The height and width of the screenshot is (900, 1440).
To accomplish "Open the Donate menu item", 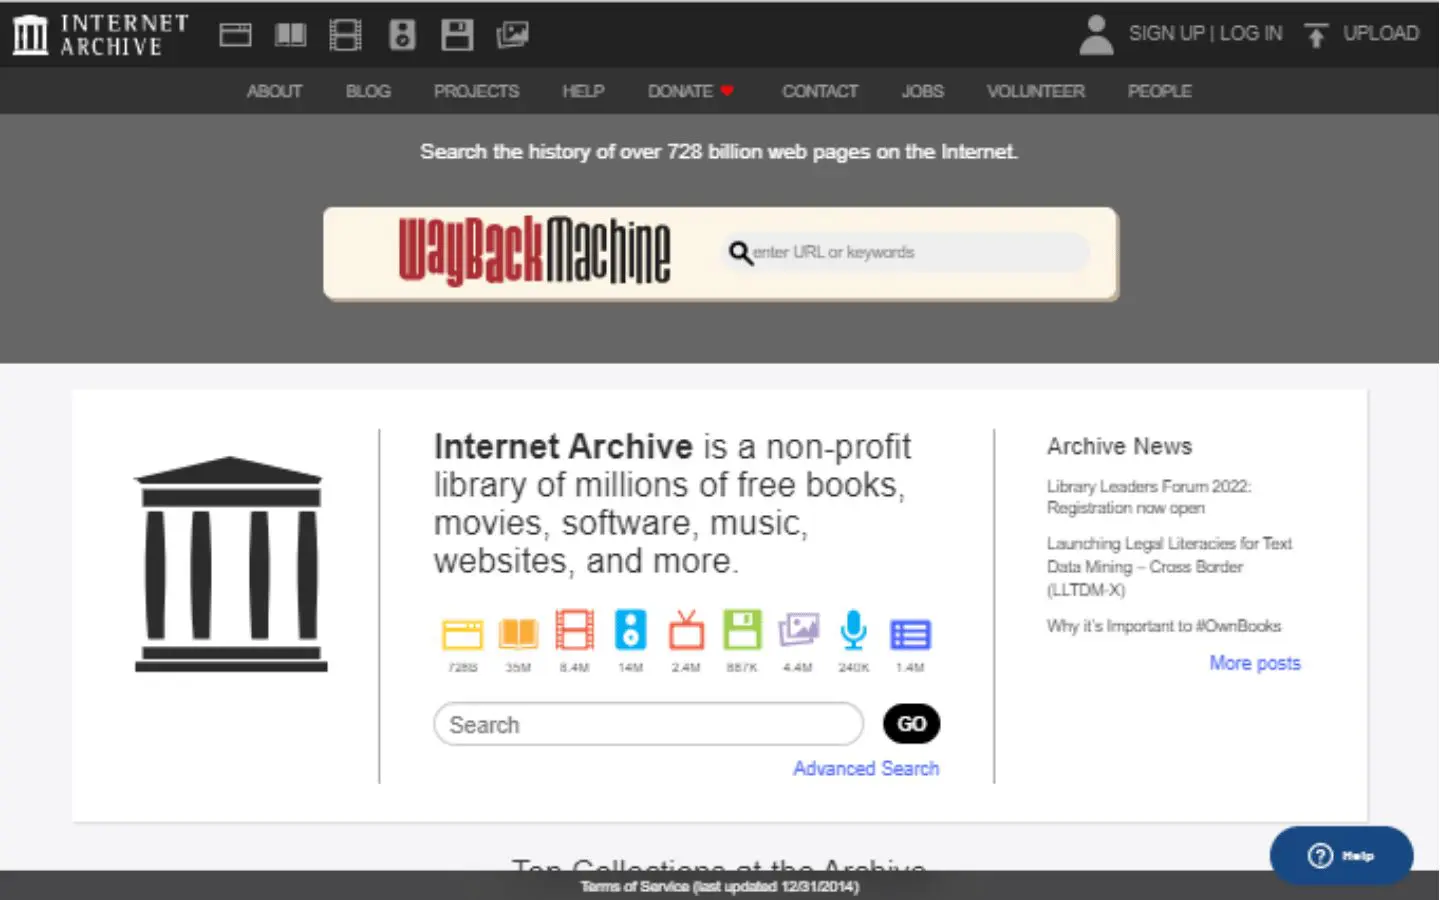I will point(680,91).
